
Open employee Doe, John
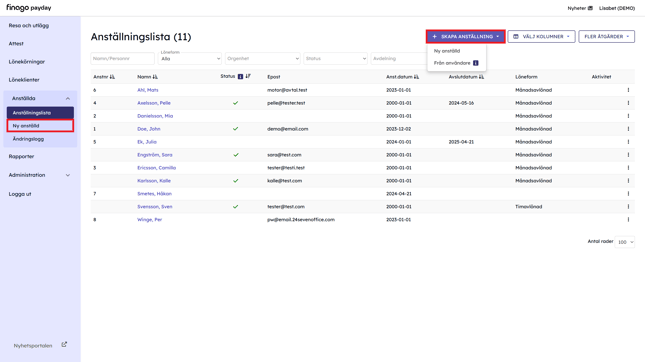[148, 129]
